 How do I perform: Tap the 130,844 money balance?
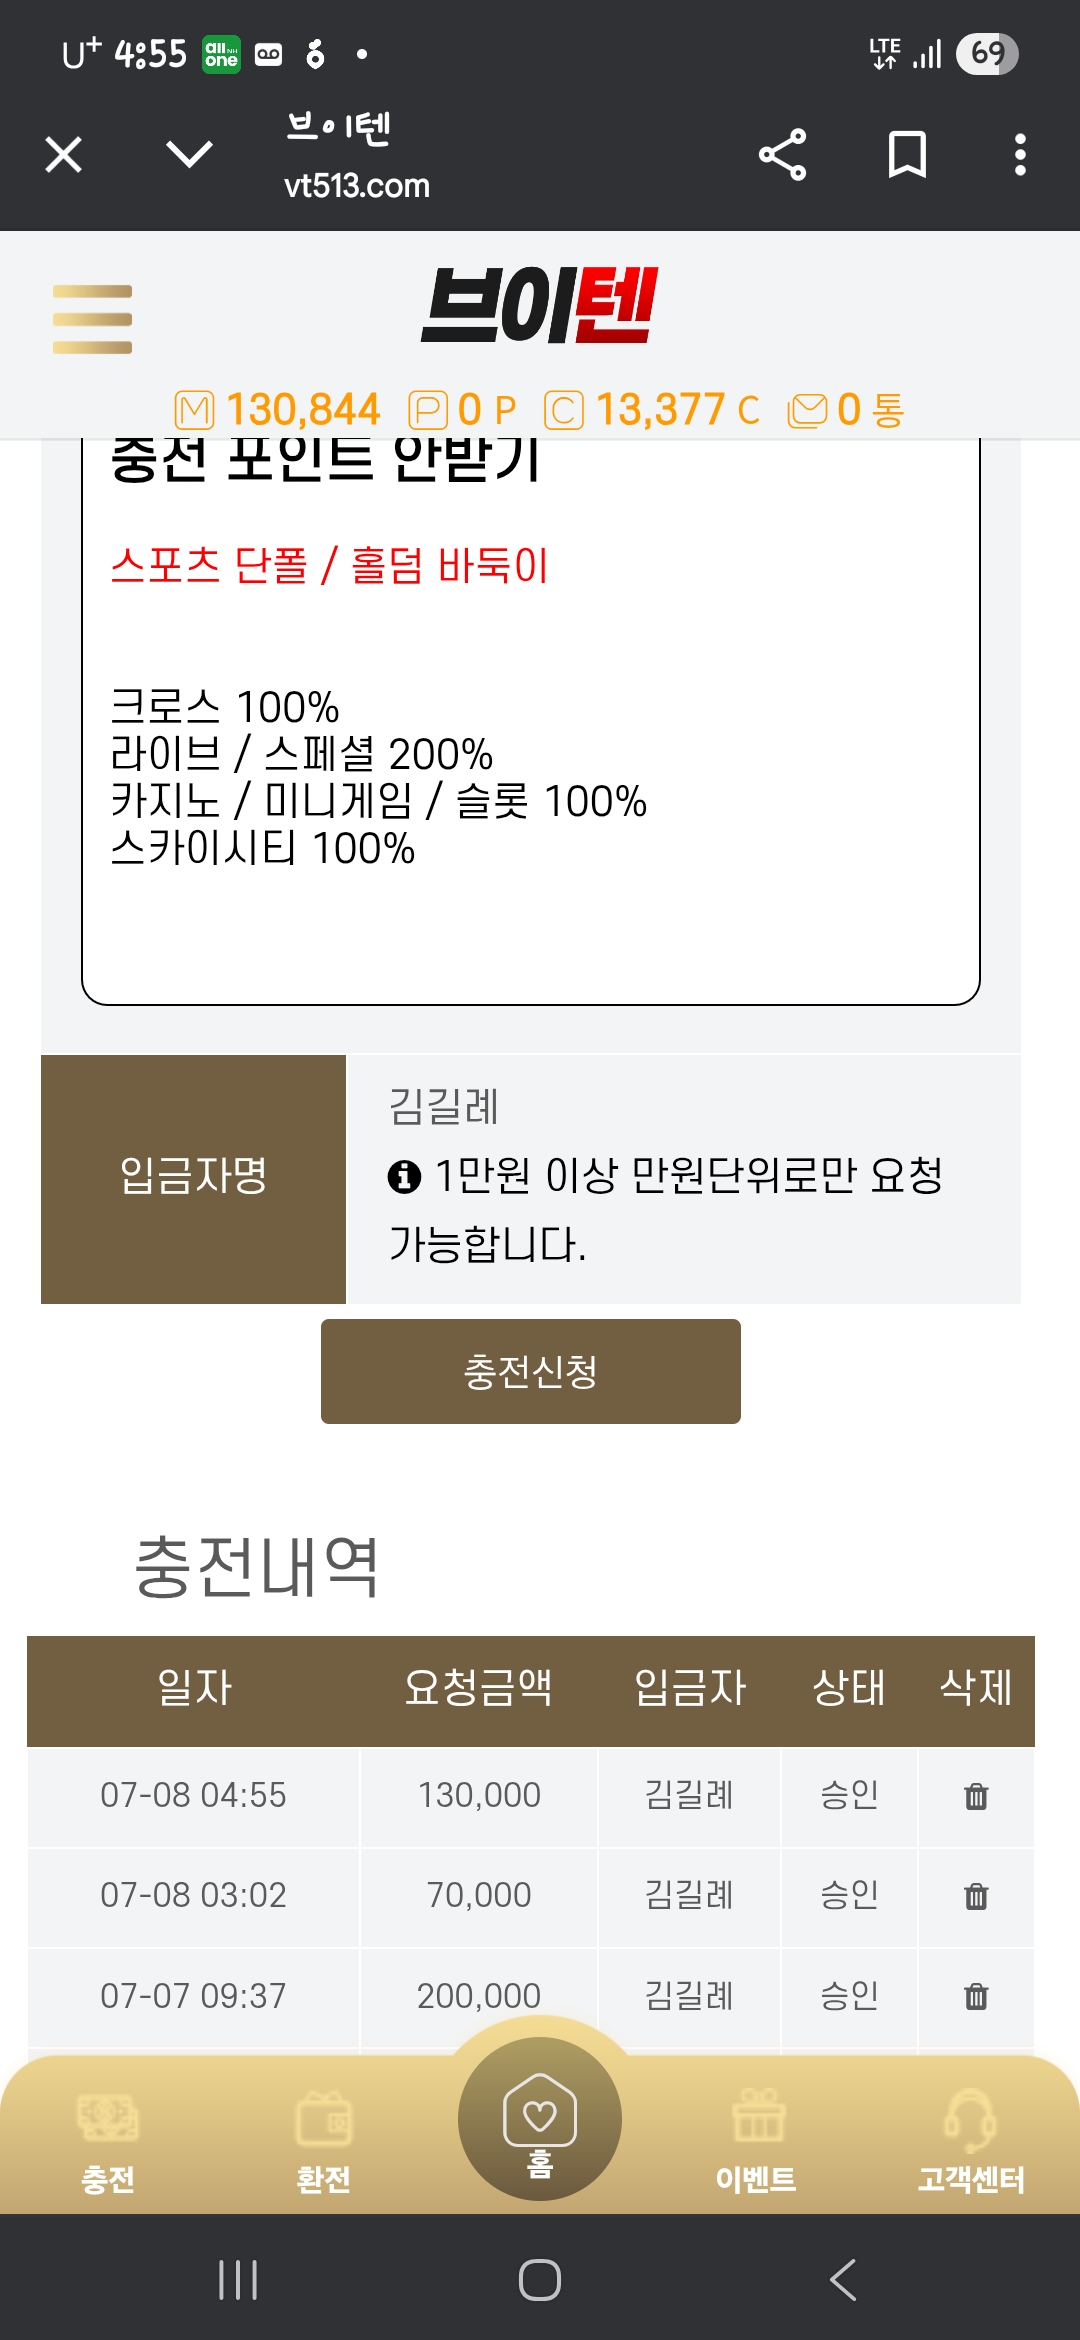277,410
